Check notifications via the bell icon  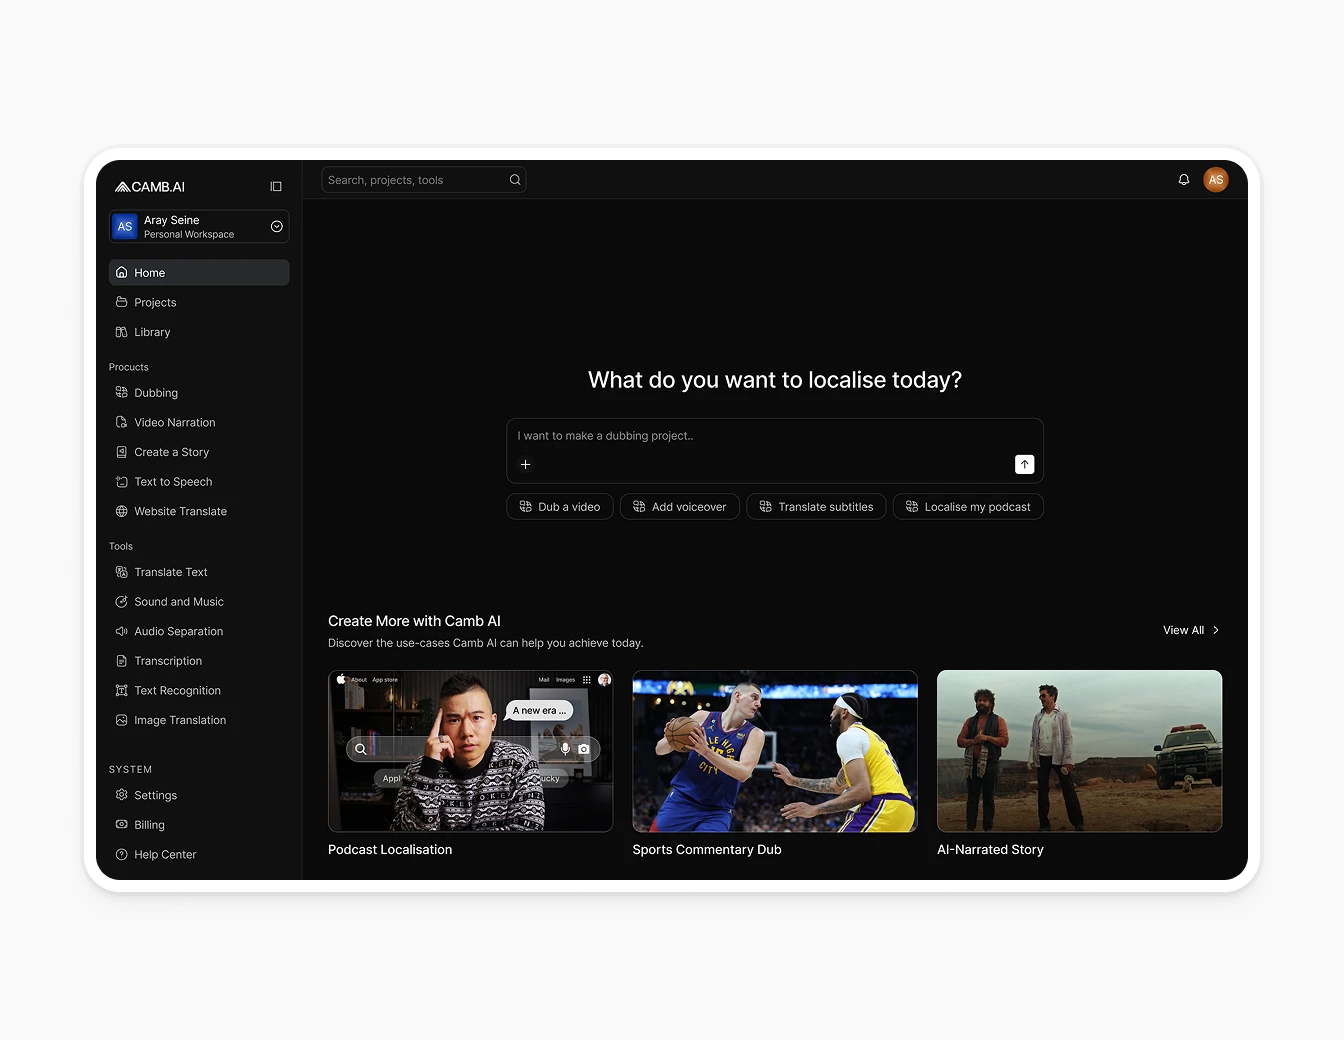coord(1184,180)
